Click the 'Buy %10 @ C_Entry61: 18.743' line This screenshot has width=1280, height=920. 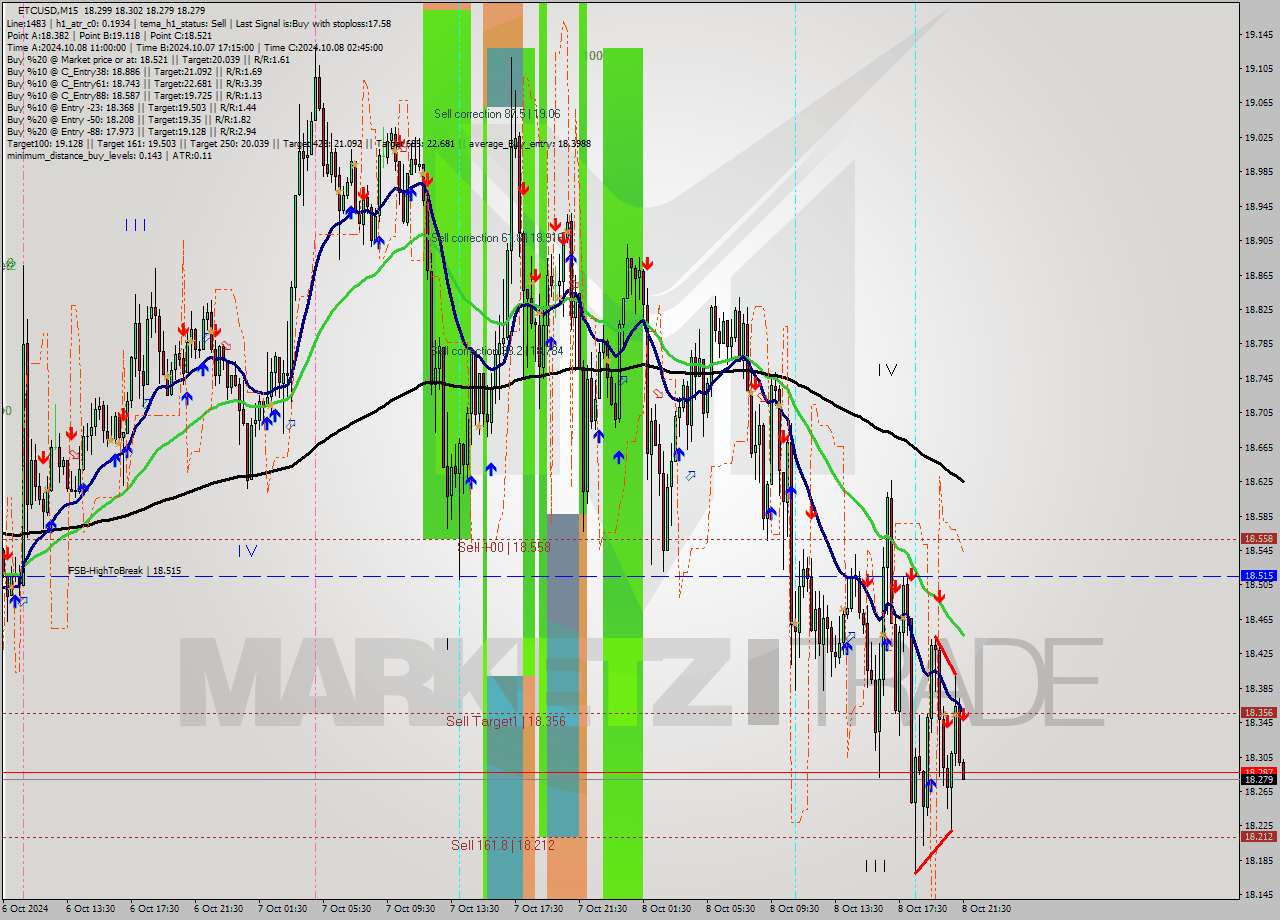point(134,83)
